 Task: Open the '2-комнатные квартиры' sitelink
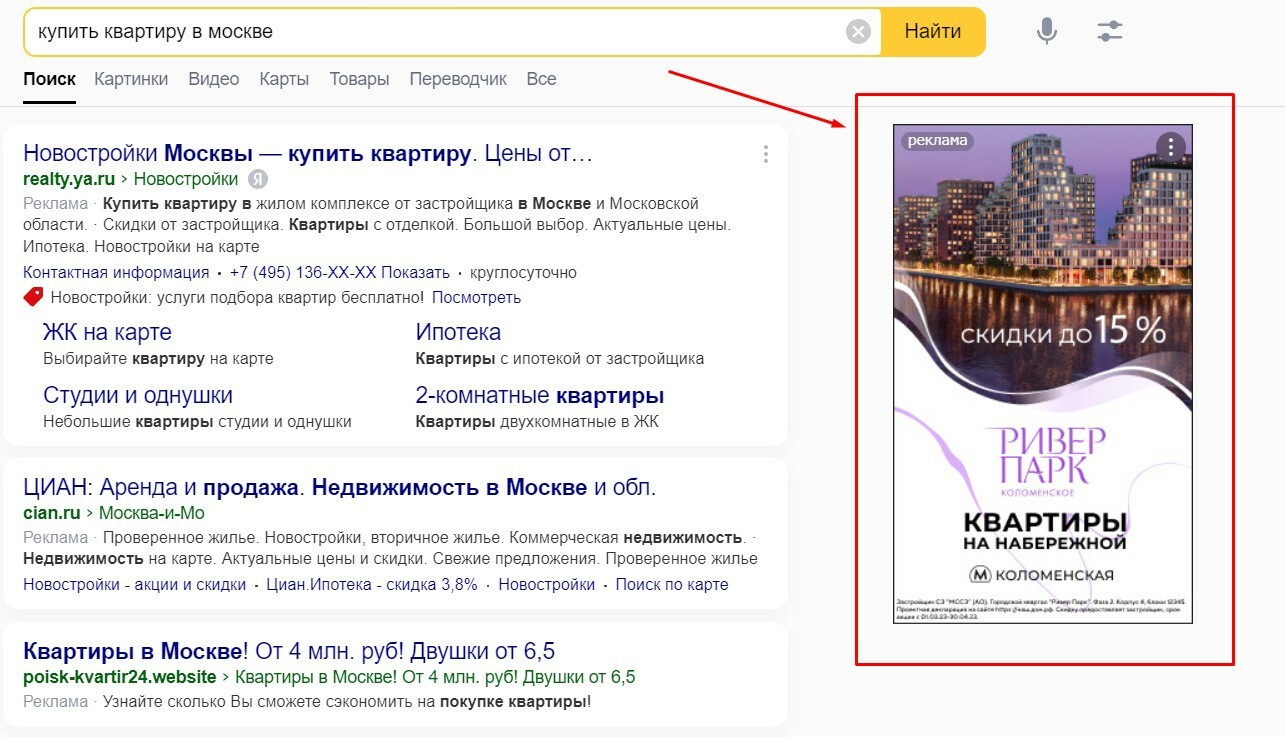(x=540, y=395)
